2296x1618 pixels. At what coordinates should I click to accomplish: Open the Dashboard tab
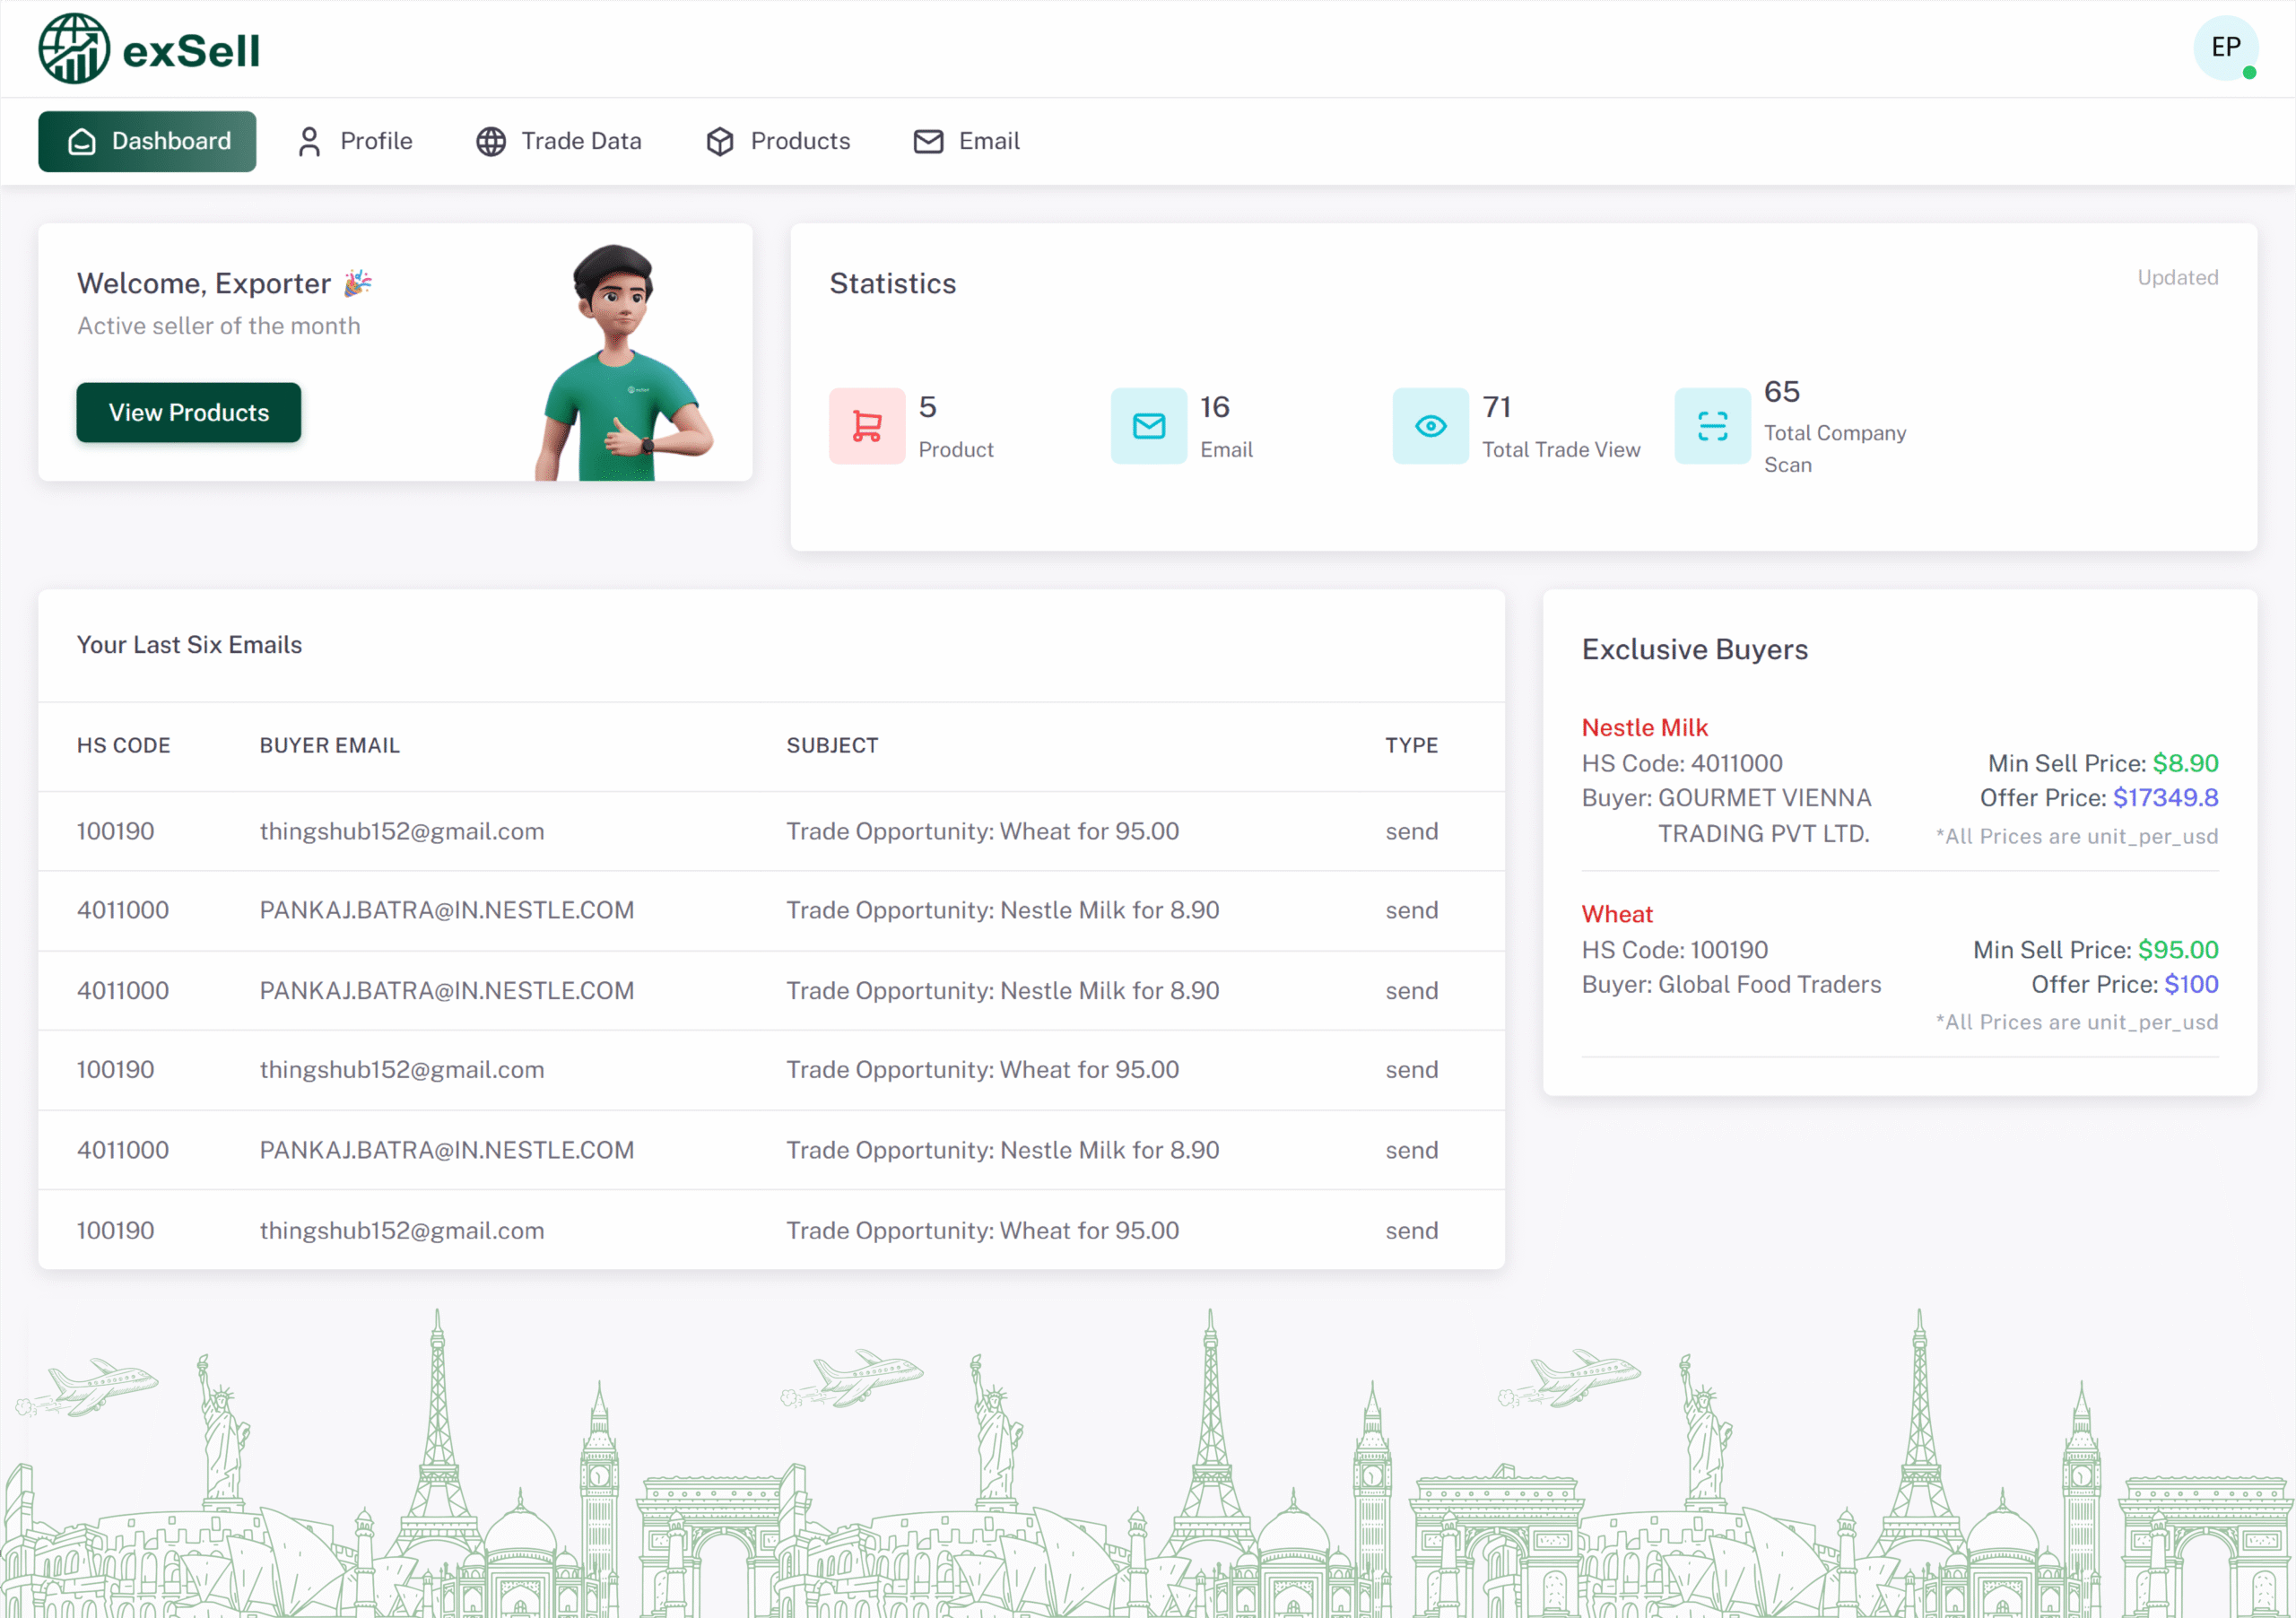point(147,142)
